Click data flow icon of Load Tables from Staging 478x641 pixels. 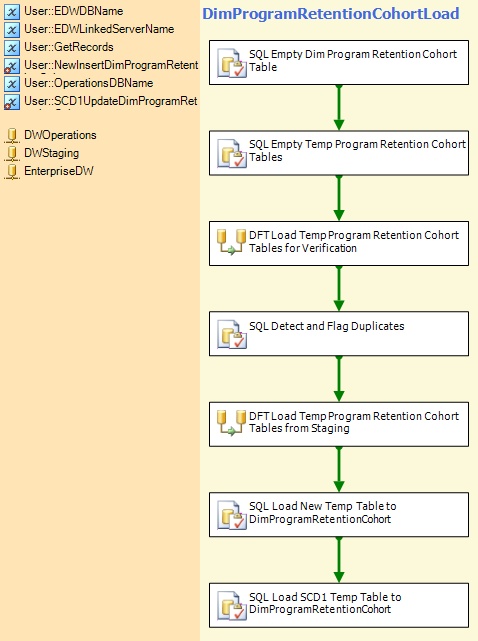point(231,423)
